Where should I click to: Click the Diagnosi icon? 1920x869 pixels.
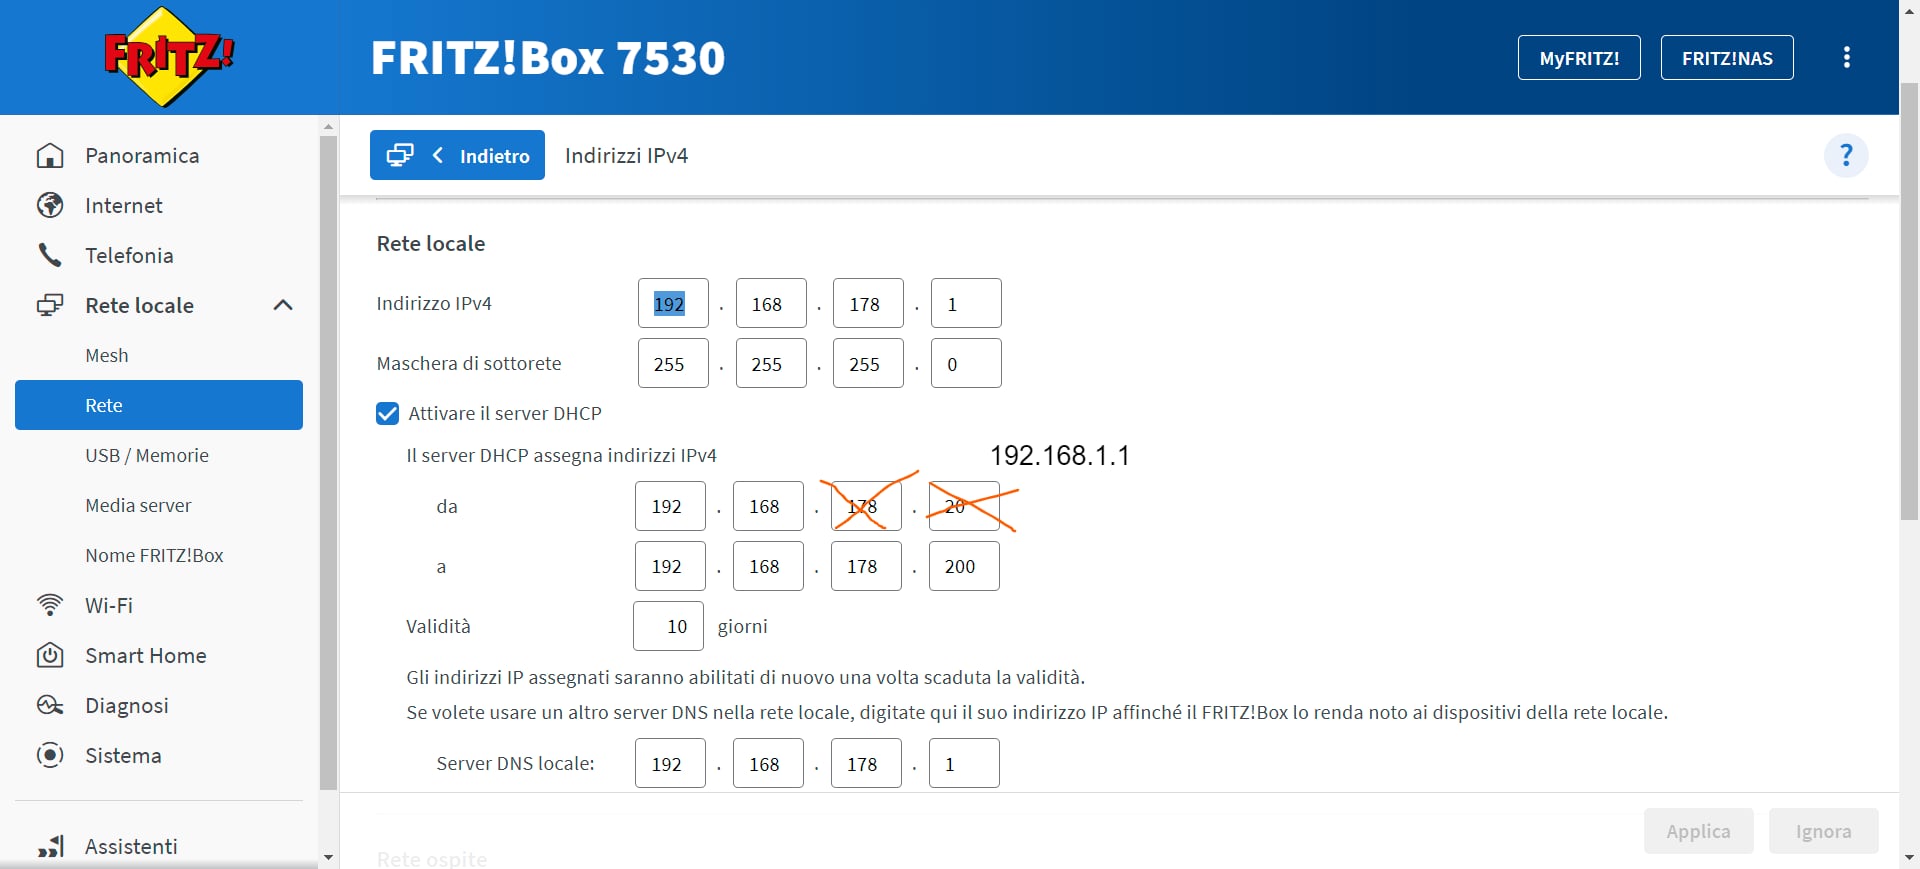tap(50, 705)
